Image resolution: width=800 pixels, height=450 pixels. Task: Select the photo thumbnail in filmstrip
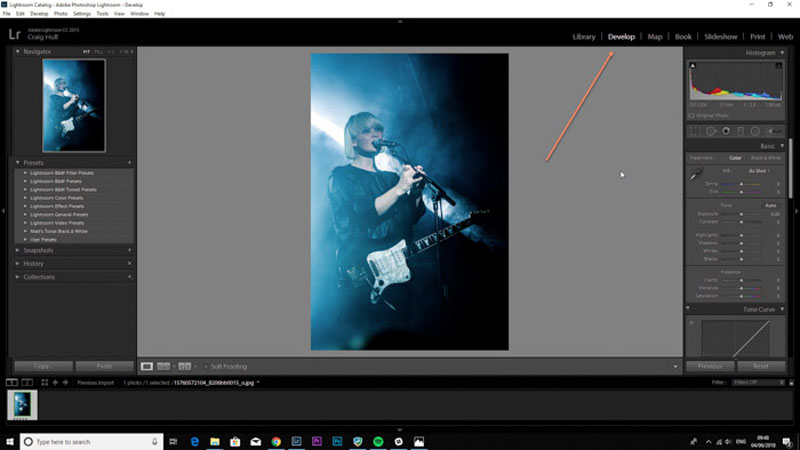pos(22,405)
